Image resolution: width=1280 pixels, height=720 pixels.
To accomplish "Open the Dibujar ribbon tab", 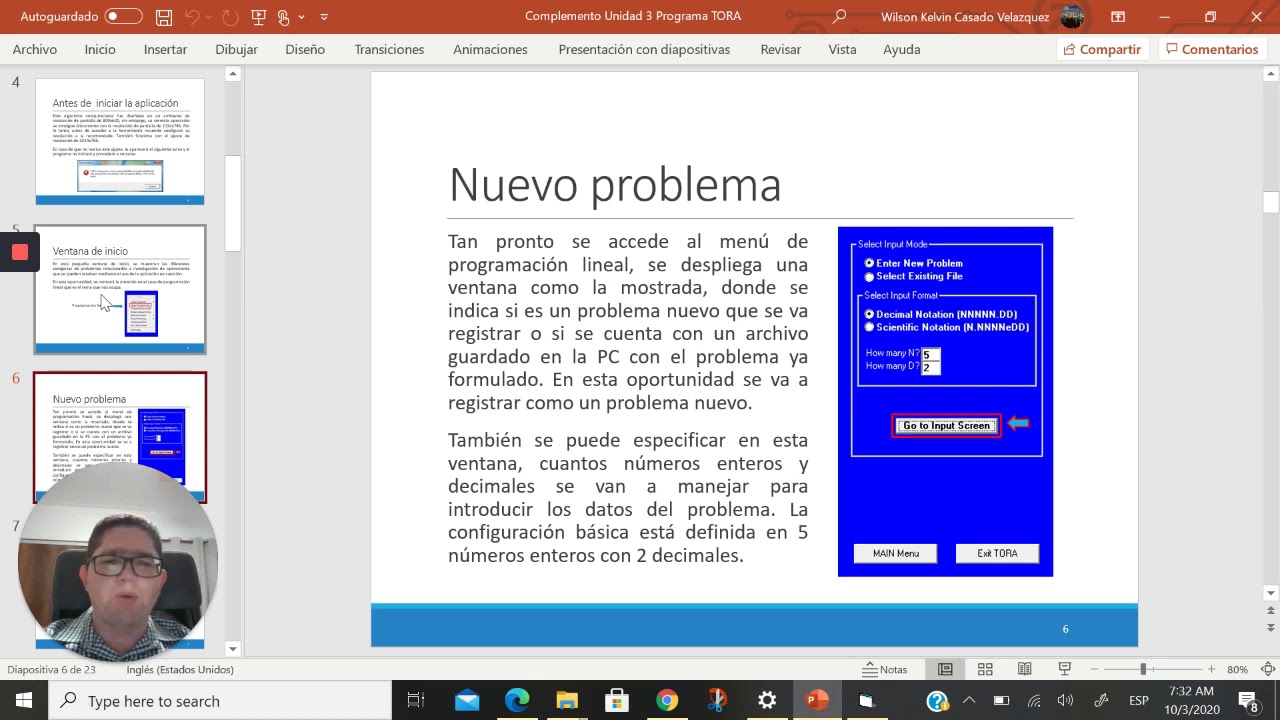I will [x=236, y=49].
